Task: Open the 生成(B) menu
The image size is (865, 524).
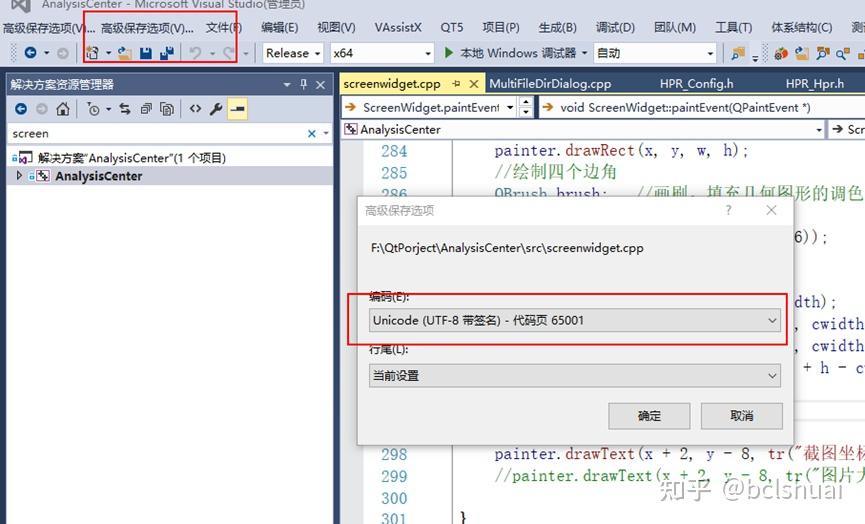Action: (x=557, y=28)
